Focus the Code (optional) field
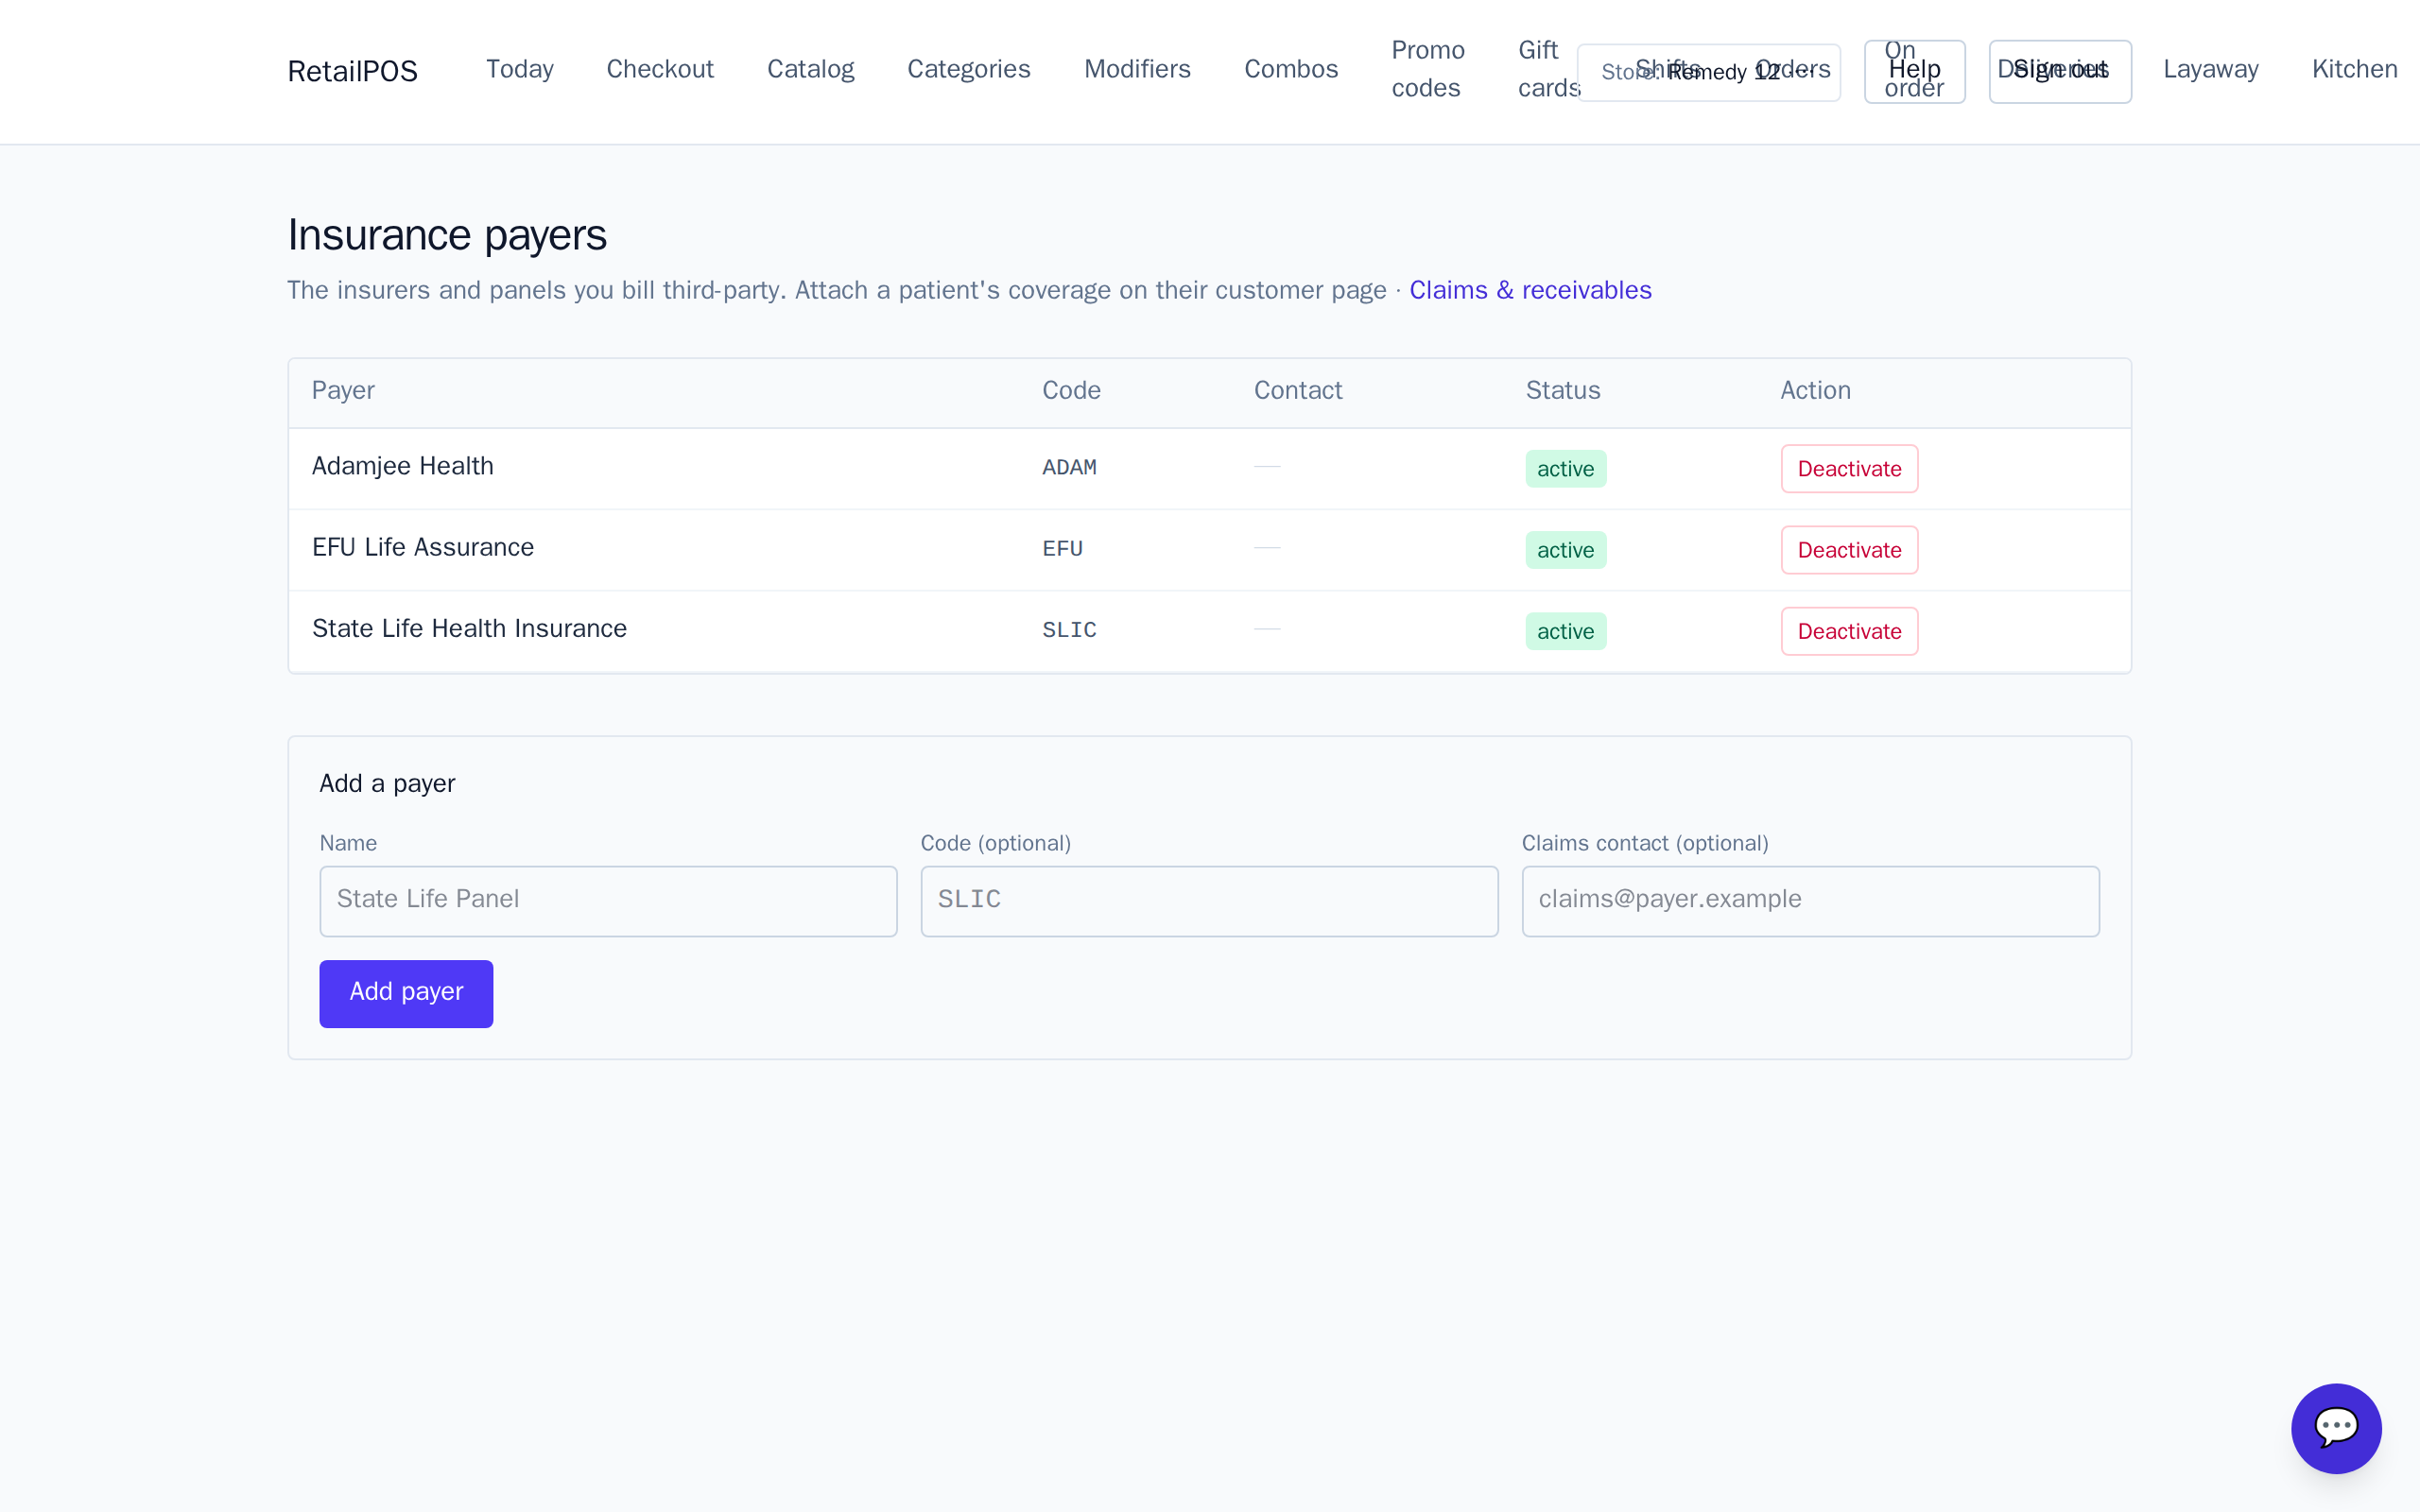 click(1209, 901)
